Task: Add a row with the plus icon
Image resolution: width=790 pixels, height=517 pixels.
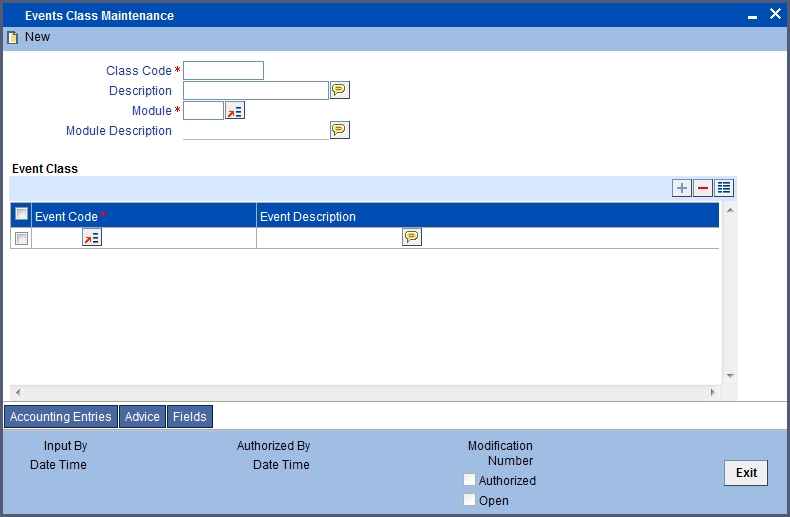Action: click(x=682, y=188)
